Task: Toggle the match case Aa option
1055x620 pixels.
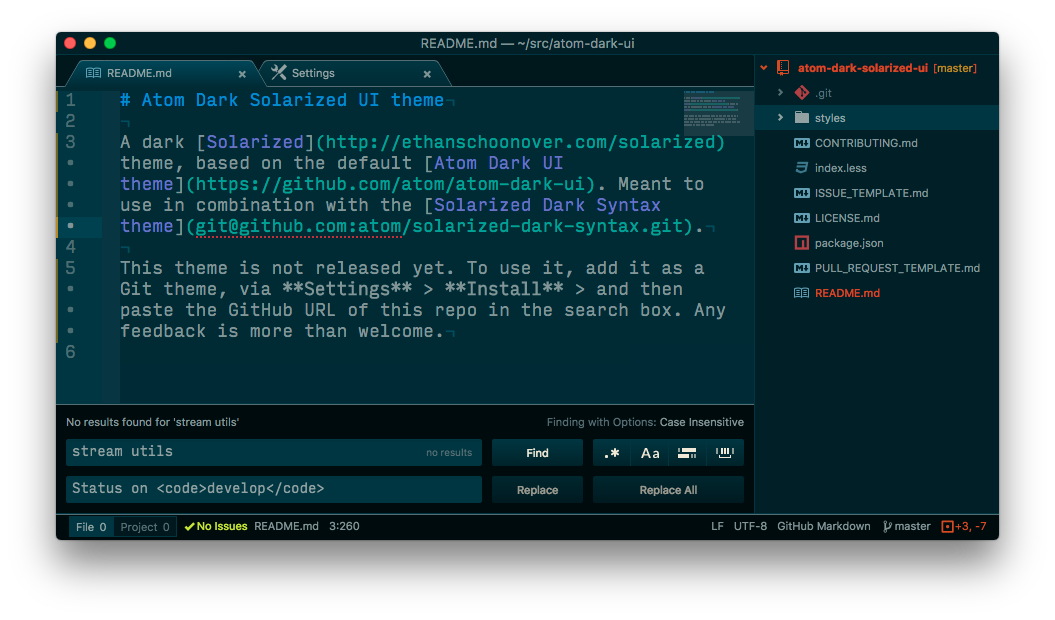Action: pos(649,453)
